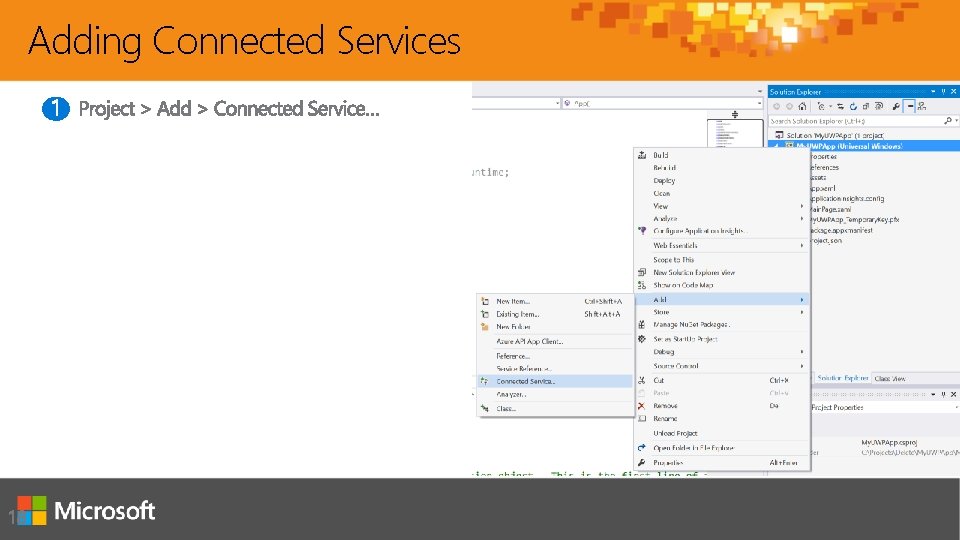Screen dimensions: 960x540
Task: Open the Project Properties object dropdown
Action: [956, 408]
